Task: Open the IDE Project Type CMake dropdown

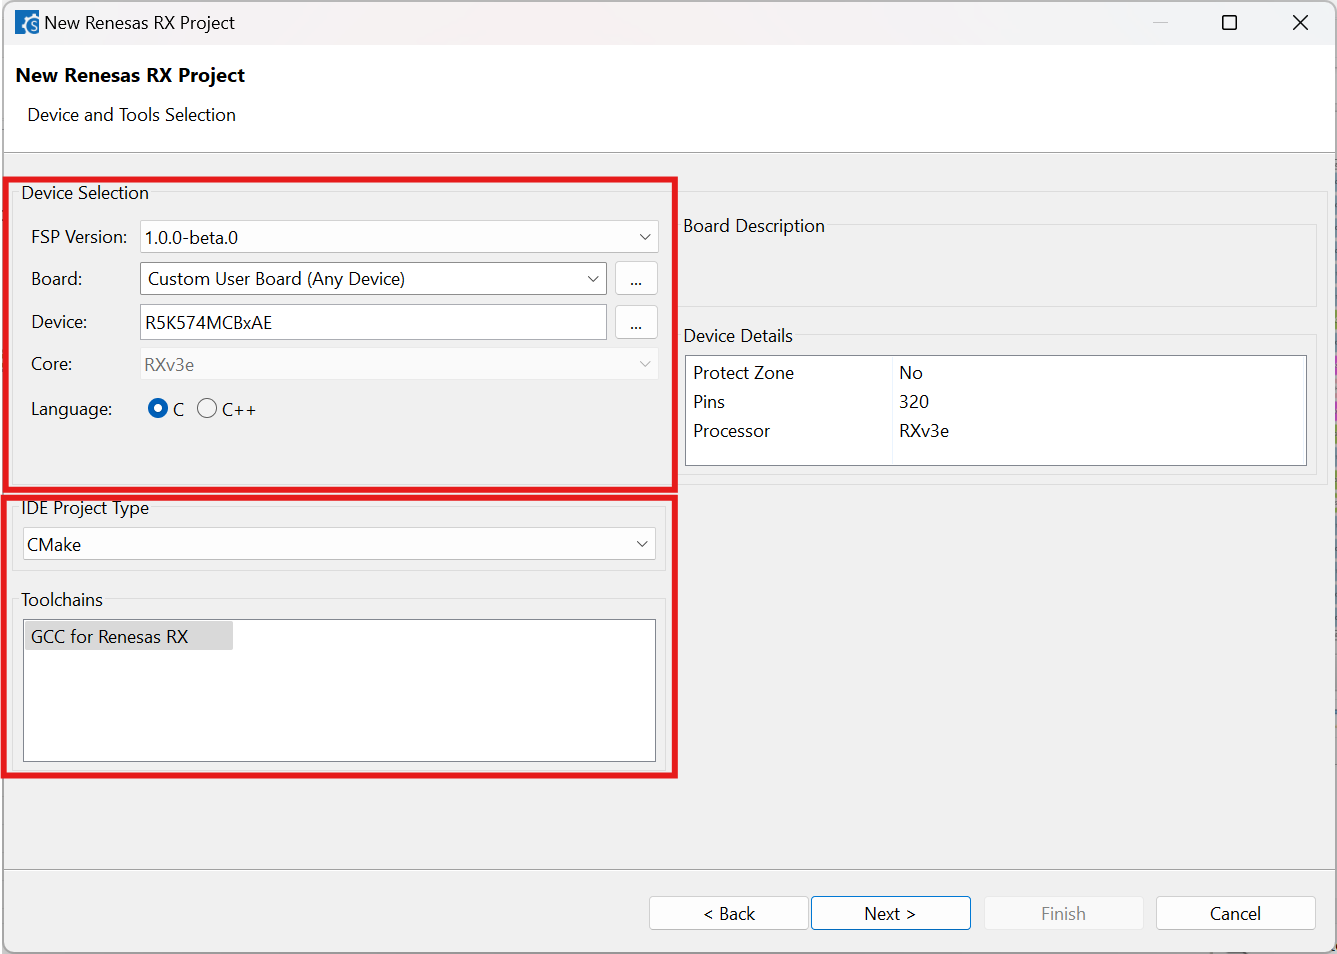Action: [339, 544]
